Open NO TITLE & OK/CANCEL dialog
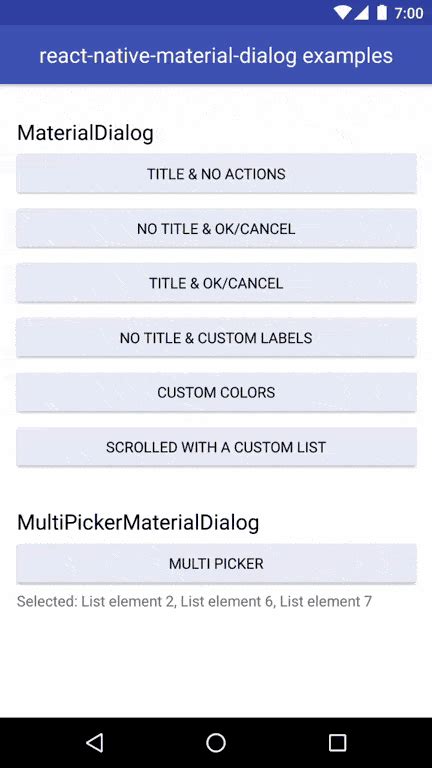 pyautogui.click(x=216, y=228)
